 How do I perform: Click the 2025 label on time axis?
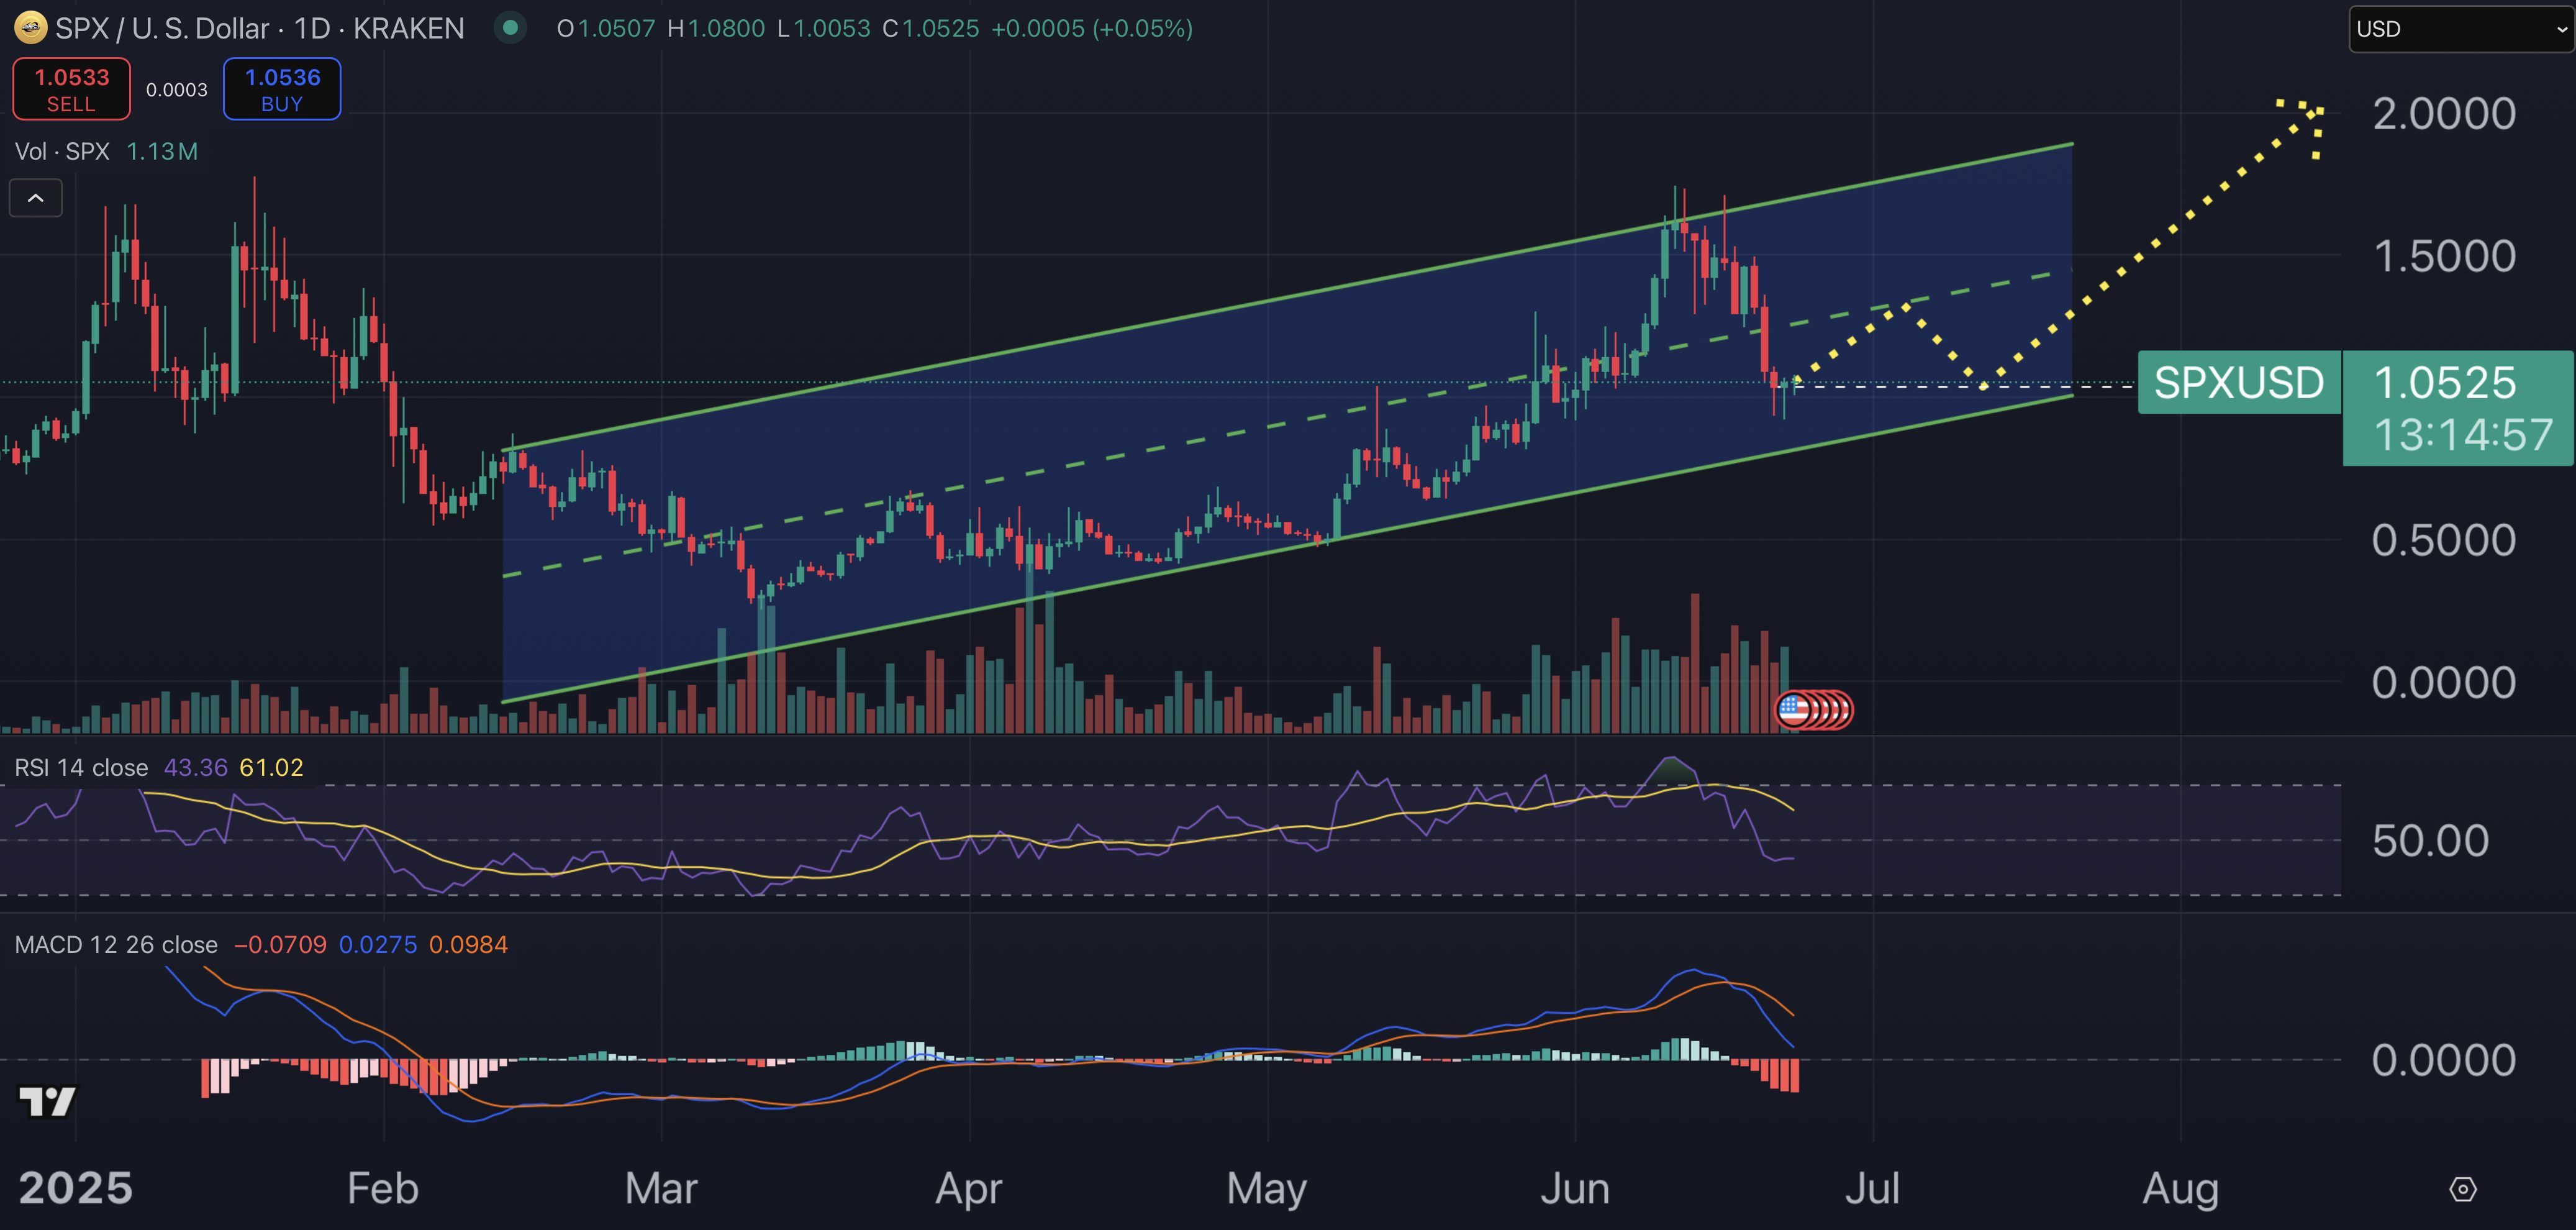76,1189
